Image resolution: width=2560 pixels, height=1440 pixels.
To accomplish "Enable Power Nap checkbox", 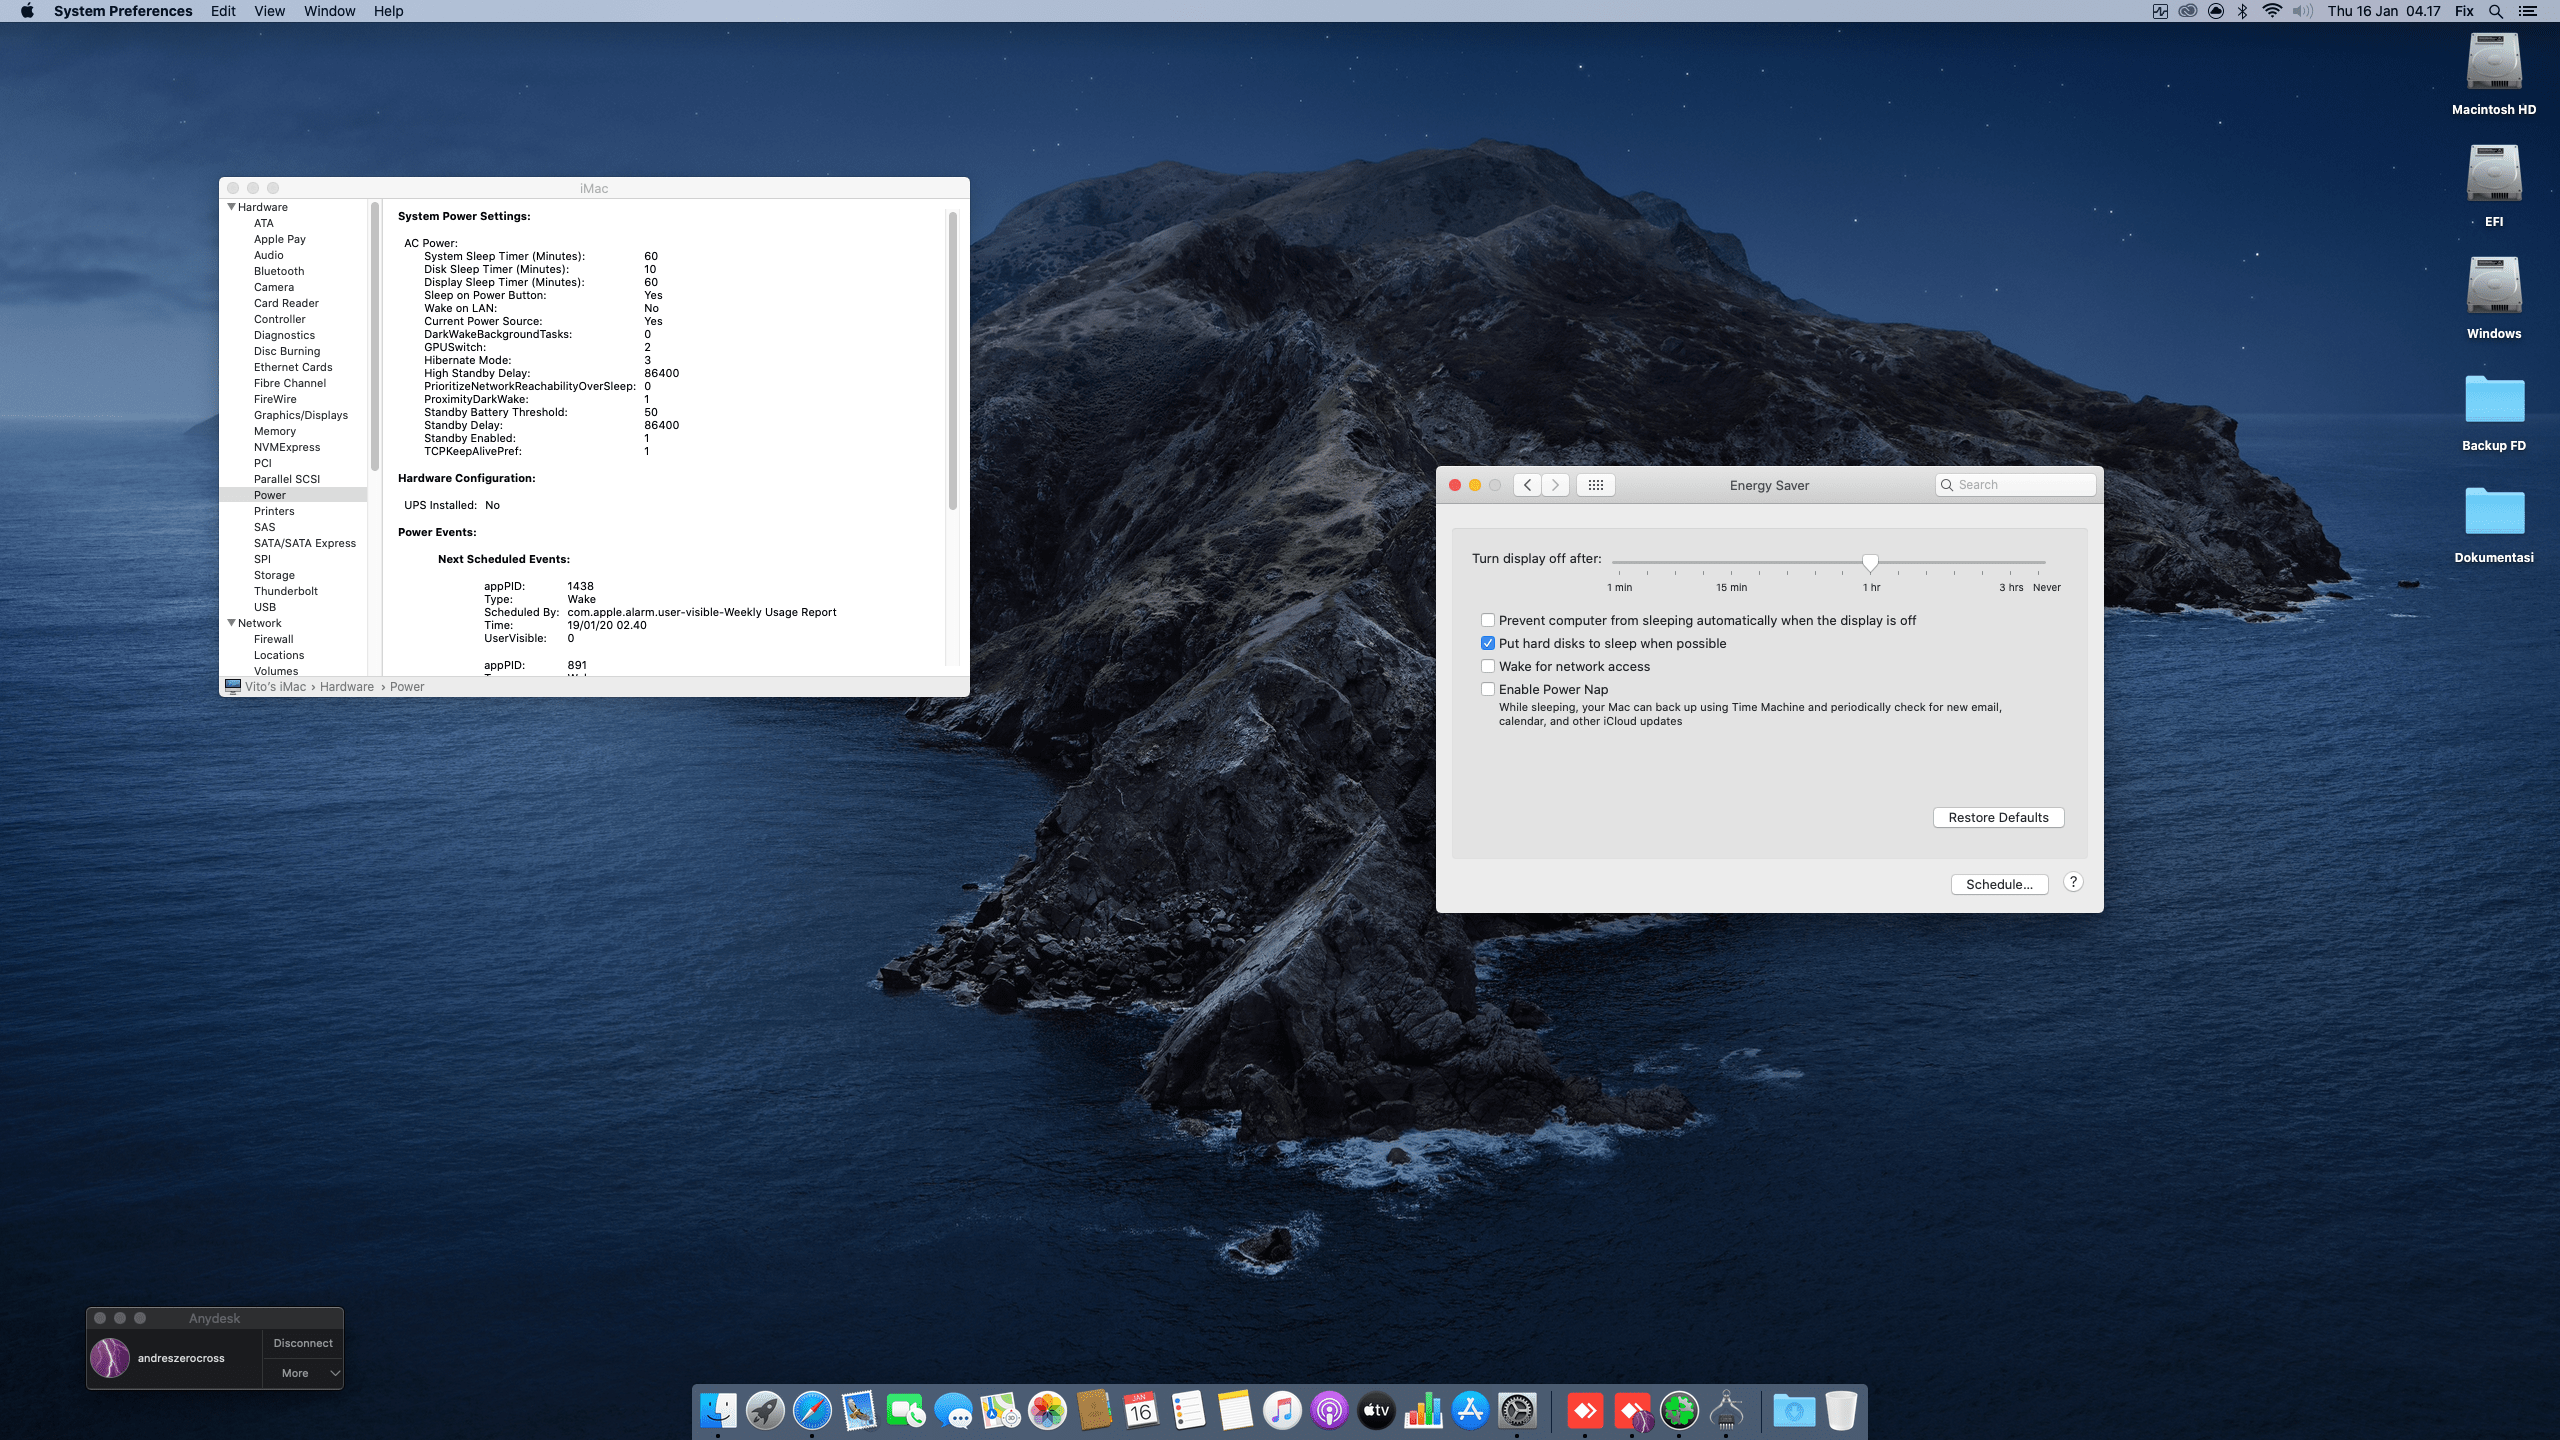I will pos(1488,690).
